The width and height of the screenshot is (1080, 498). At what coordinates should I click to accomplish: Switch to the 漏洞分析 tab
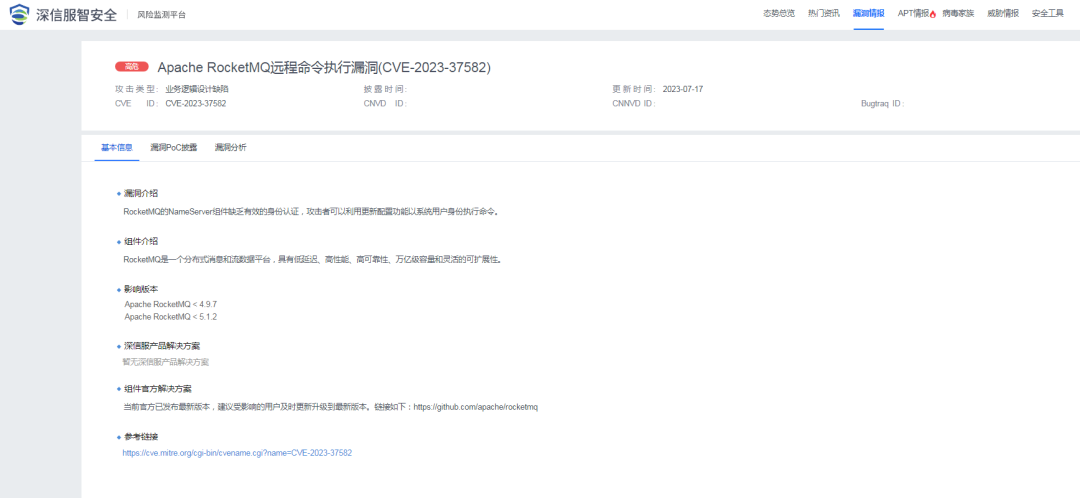tap(231, 147)
